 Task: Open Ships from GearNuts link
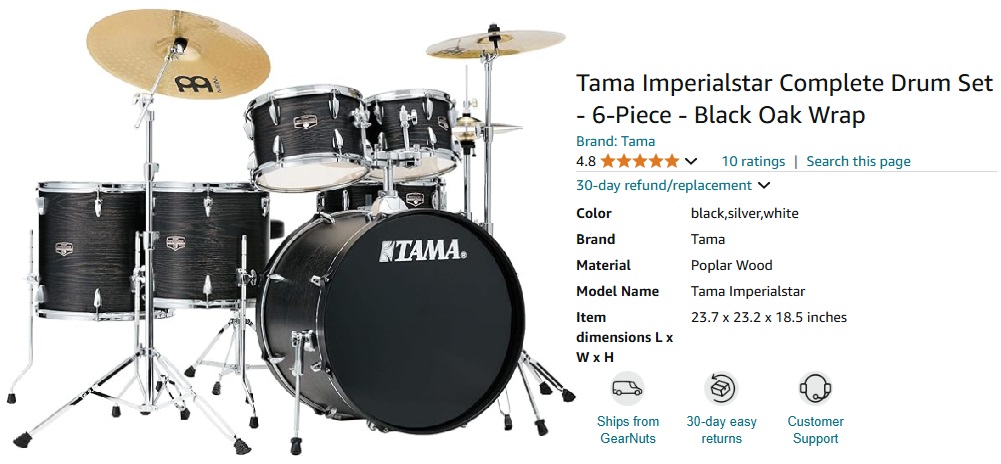628,430
